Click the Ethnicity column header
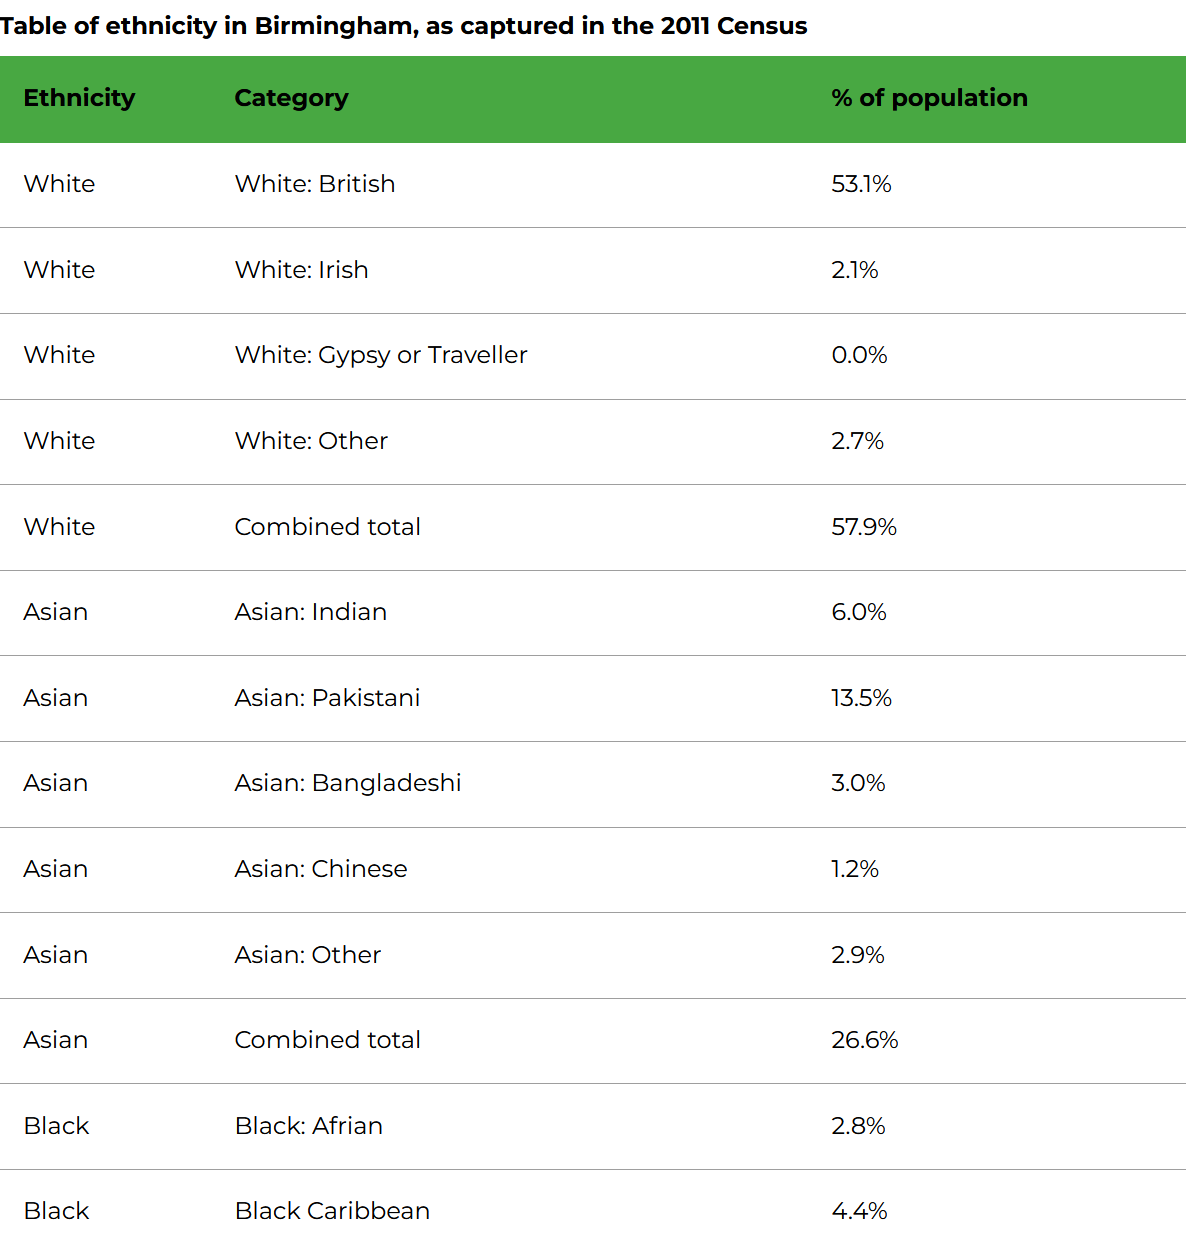This screenshot has height=1253, width=1186. [x=79, y=98]
